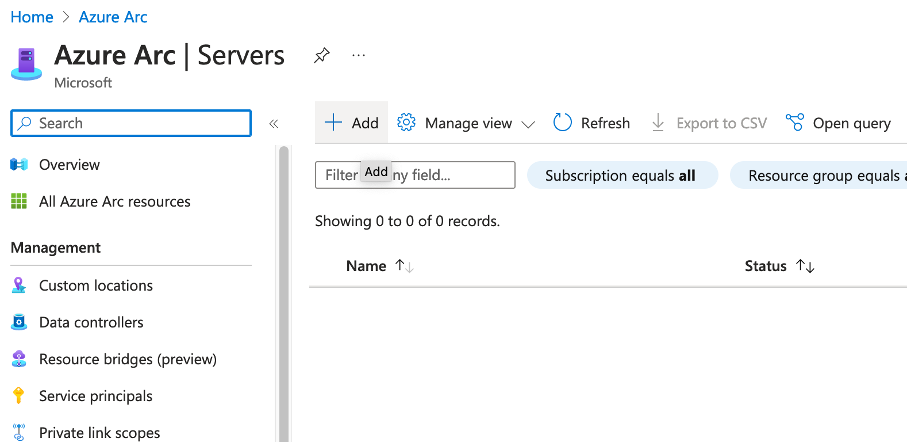
Task: Click the sidebar search magnifier icon
Action: point(24,123)
